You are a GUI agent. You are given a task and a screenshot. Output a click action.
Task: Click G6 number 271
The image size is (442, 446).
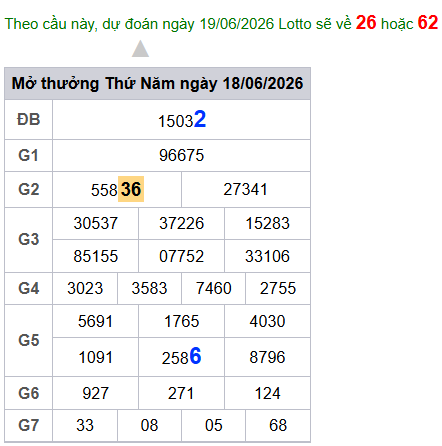click(x=181, y=393)
